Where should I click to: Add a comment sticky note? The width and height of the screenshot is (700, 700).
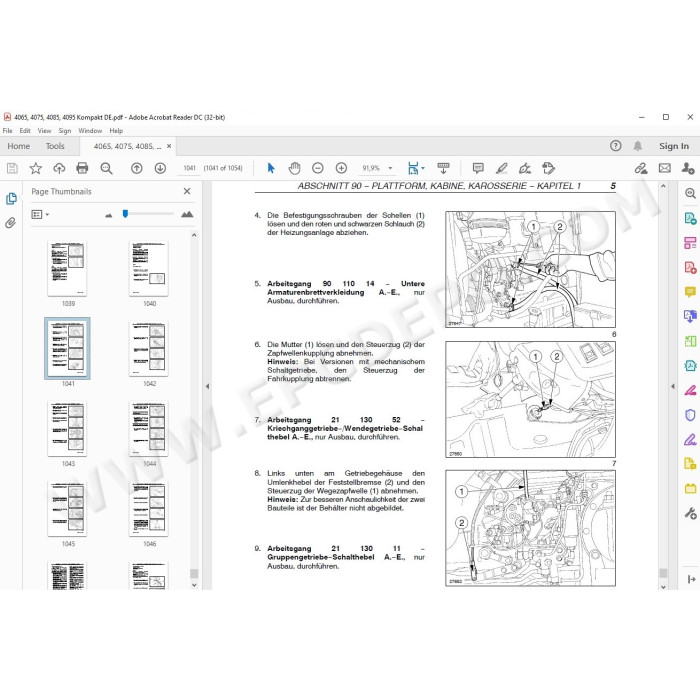coord(478,168)
